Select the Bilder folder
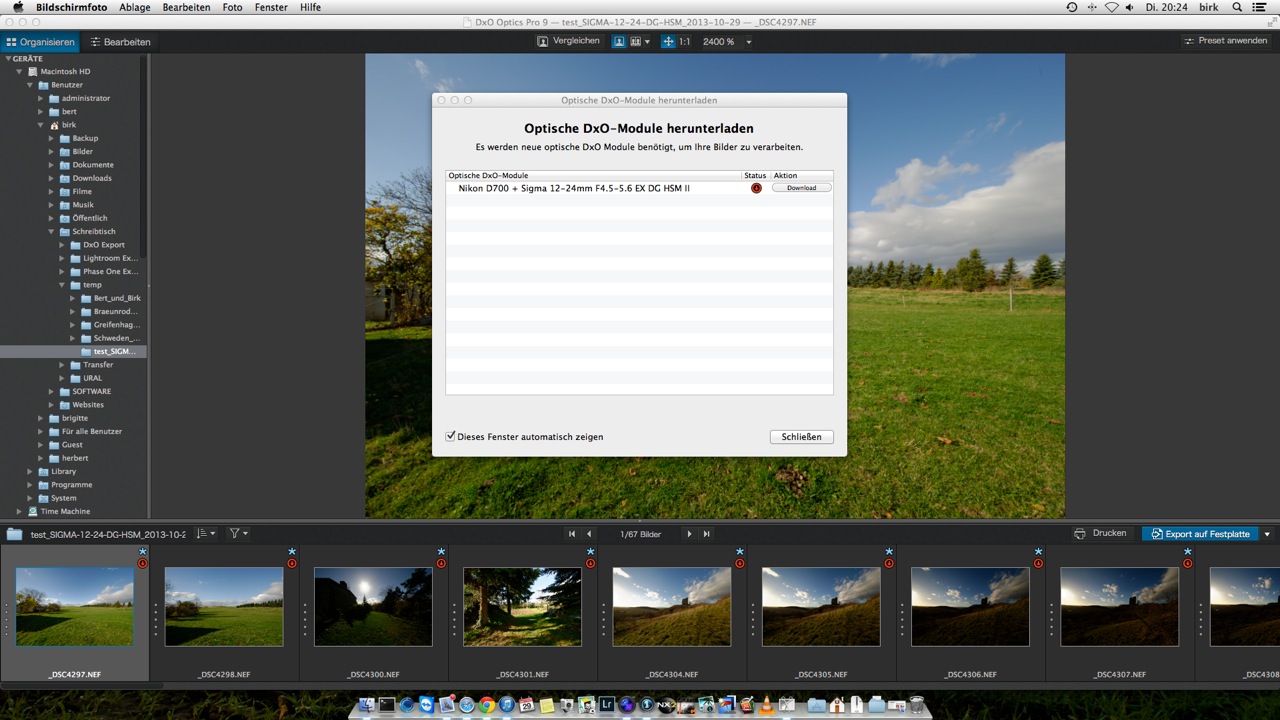The image size is (1280, 720). click(83, 152)
